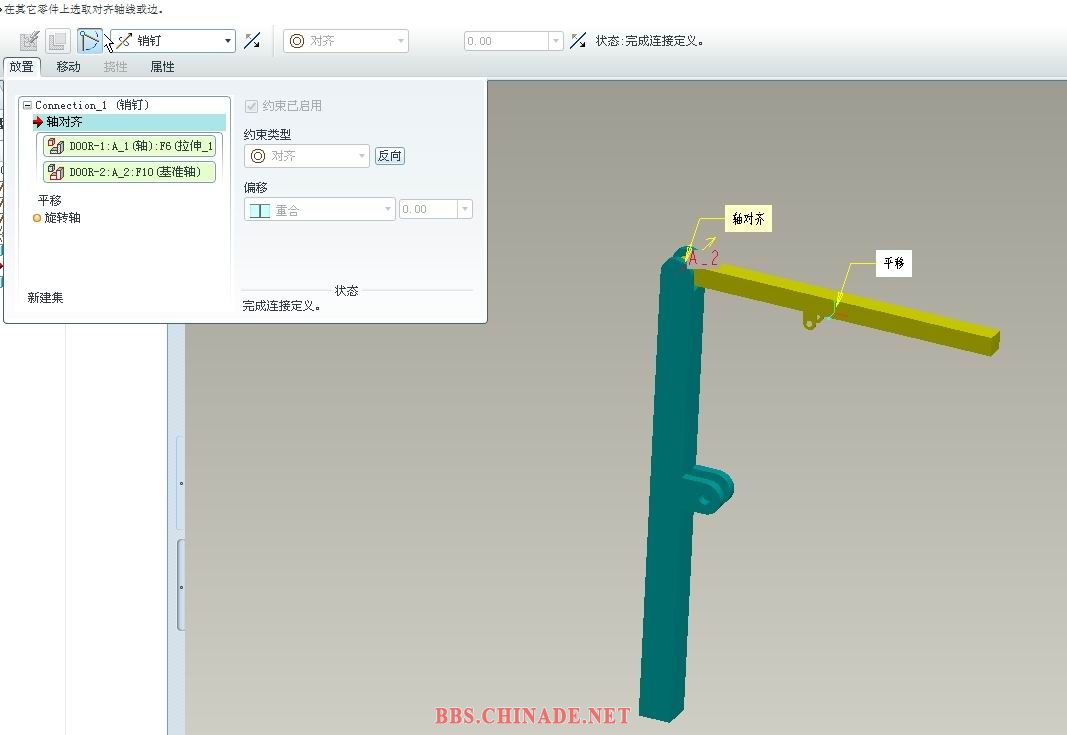Switch to the 移动 tab

(x=68, y=67)
